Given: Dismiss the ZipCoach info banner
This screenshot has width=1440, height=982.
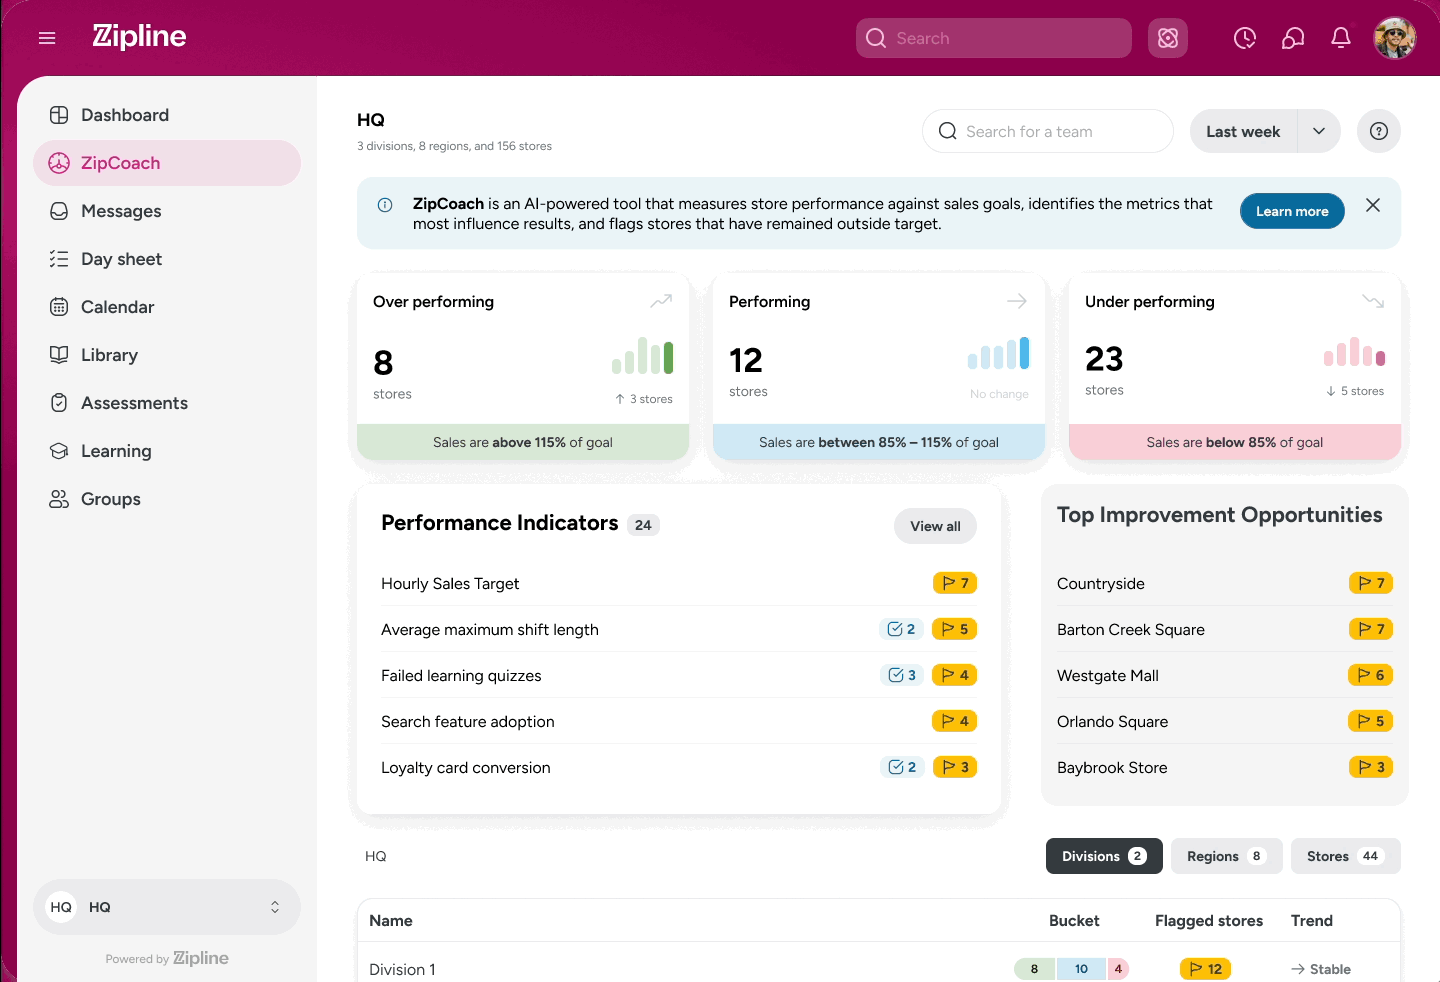Looking at the screenshot, I should (x=1373, y=205).
